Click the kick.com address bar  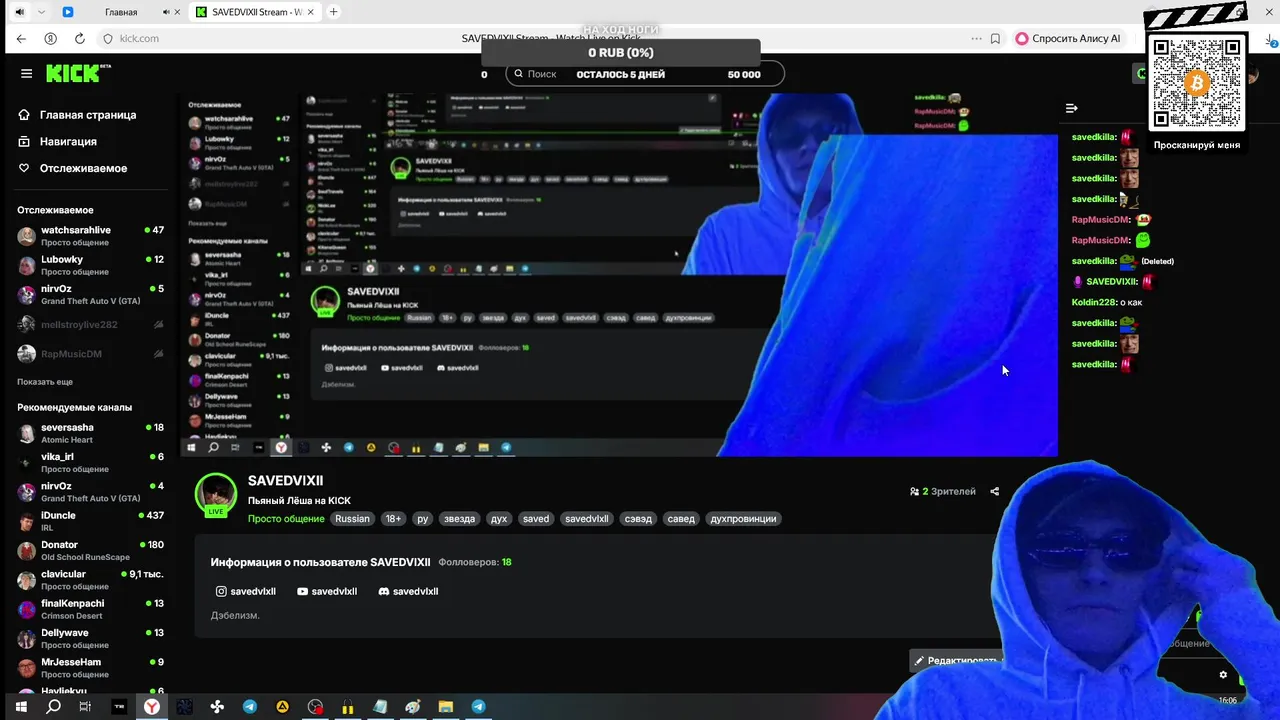[139, 39]
